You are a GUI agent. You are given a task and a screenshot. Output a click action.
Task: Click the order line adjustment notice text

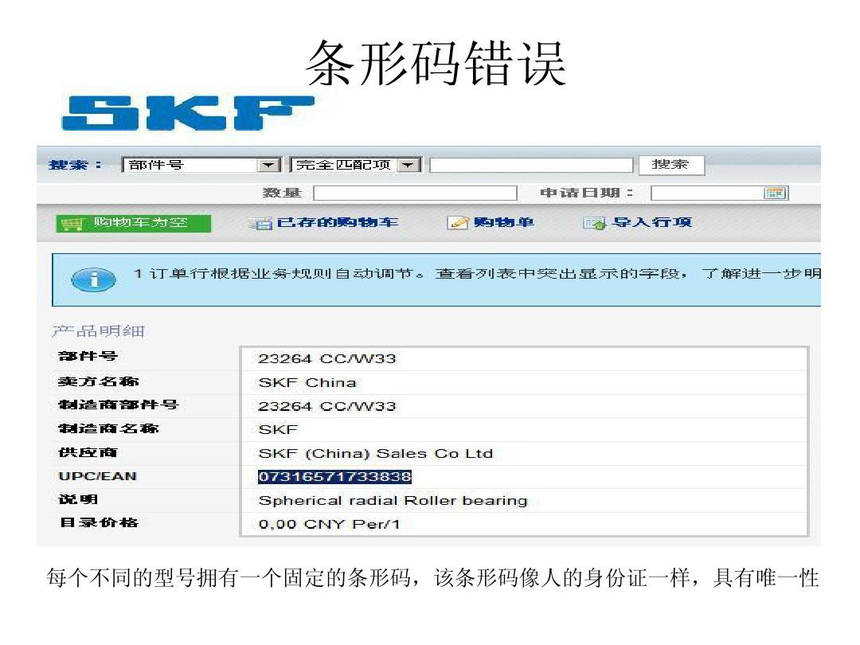[477, 274]
